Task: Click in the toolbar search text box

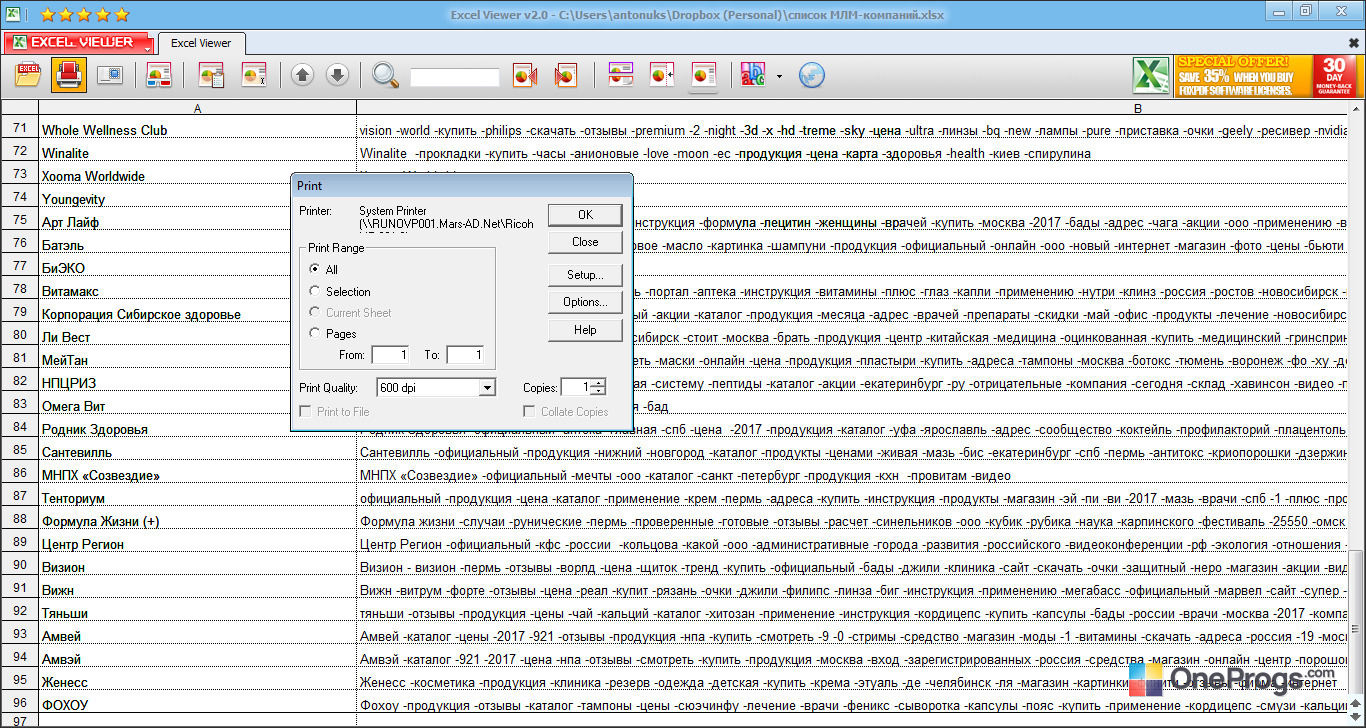Action: 454,77
